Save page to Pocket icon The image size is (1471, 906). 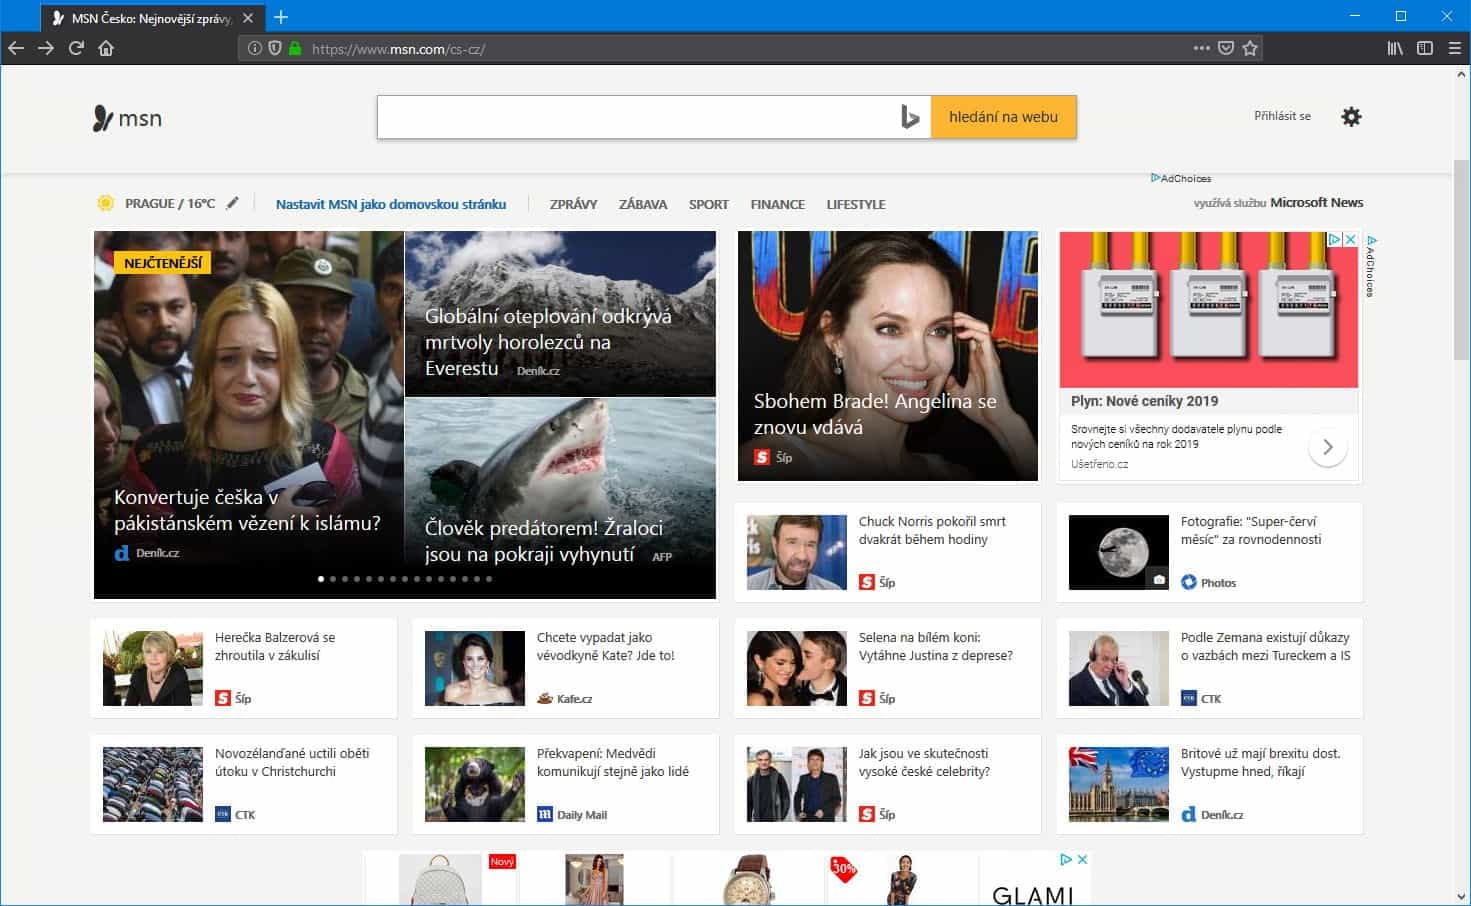(1226, 48)
